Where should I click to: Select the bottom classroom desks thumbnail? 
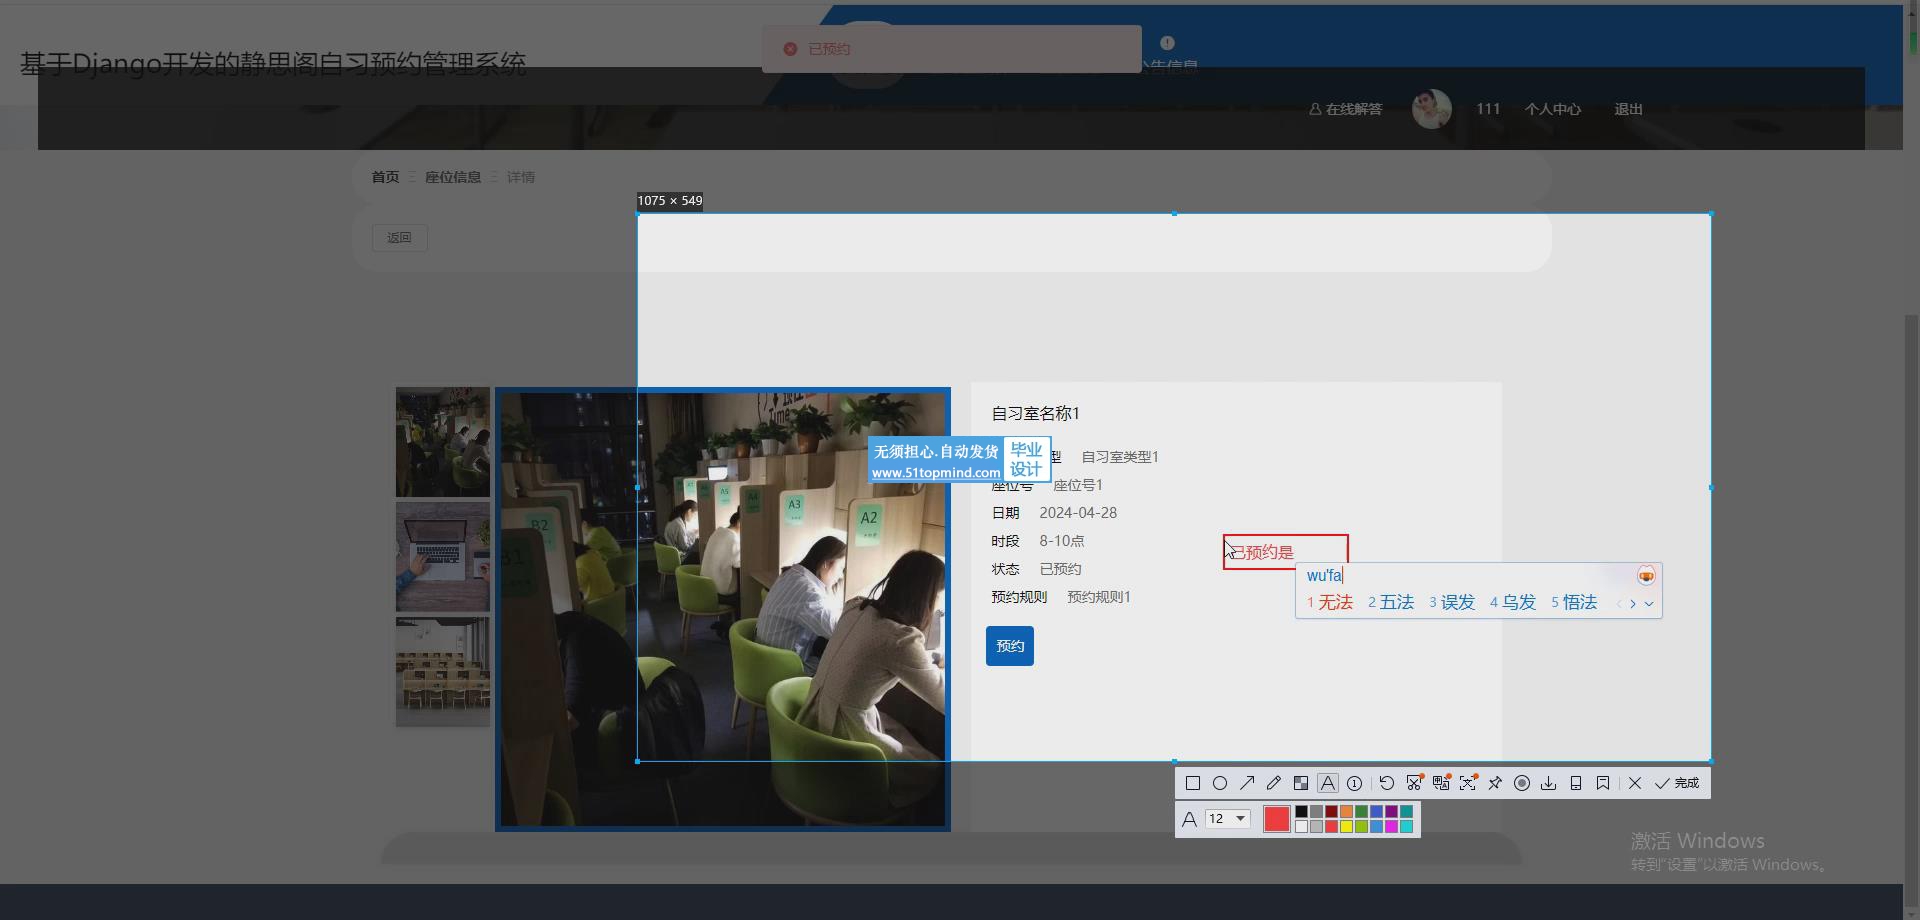click(x=443, y=671)
